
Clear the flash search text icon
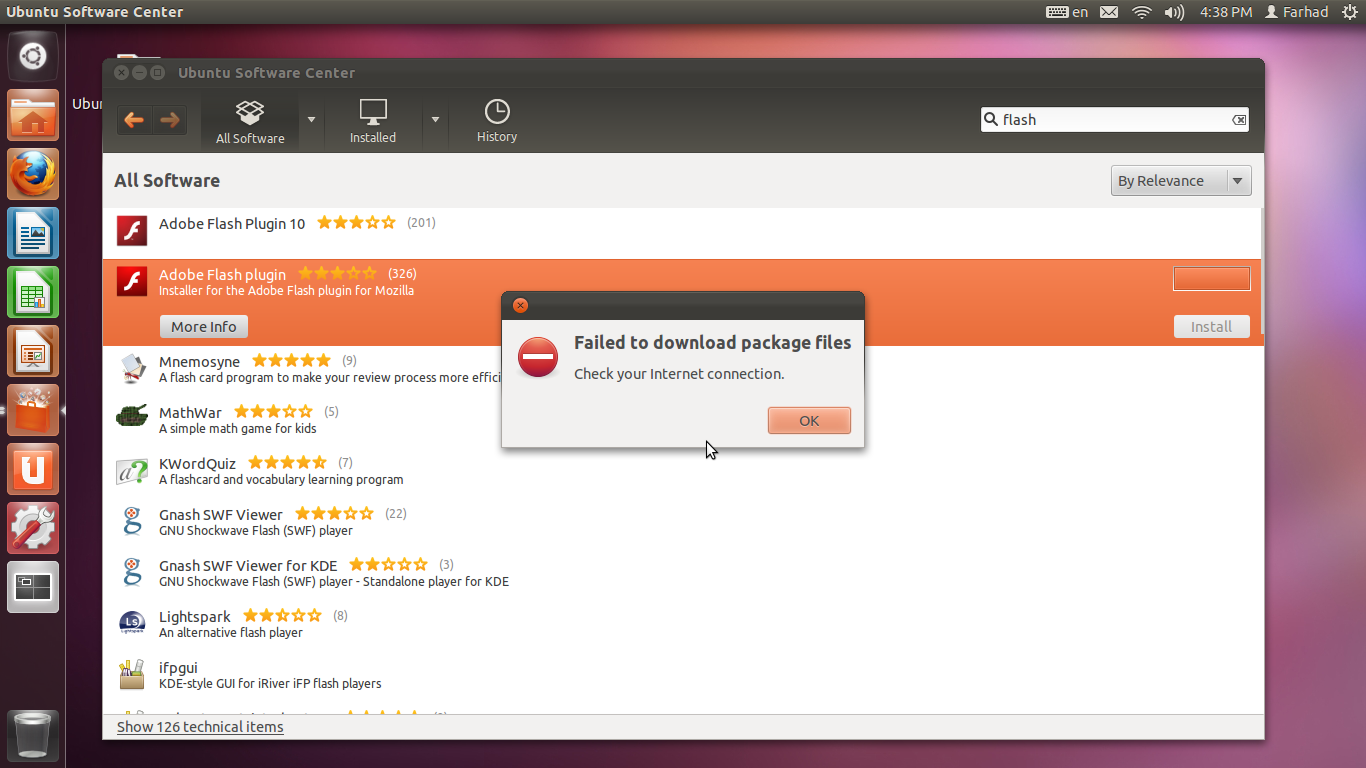coord(1239,120)
